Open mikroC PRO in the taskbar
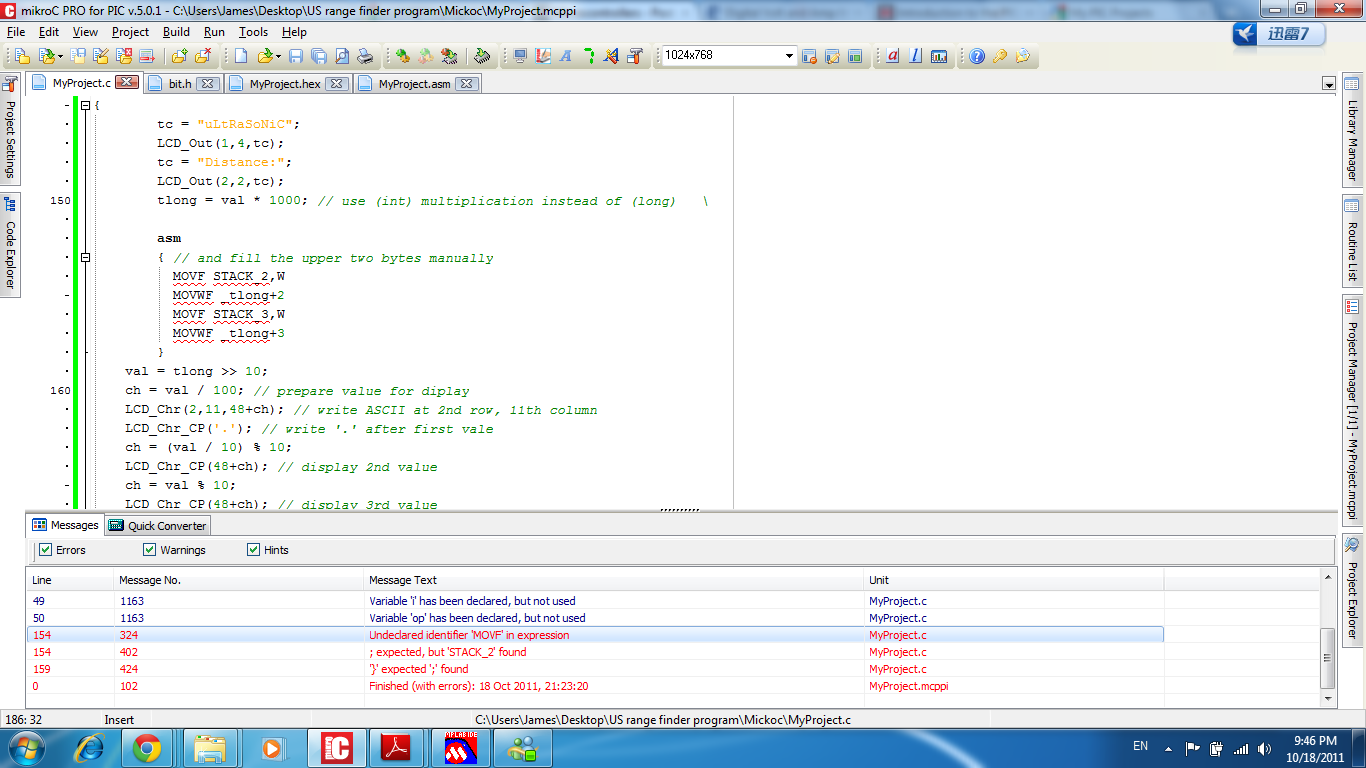This screenshot has height=768, width=1366. 337,748
